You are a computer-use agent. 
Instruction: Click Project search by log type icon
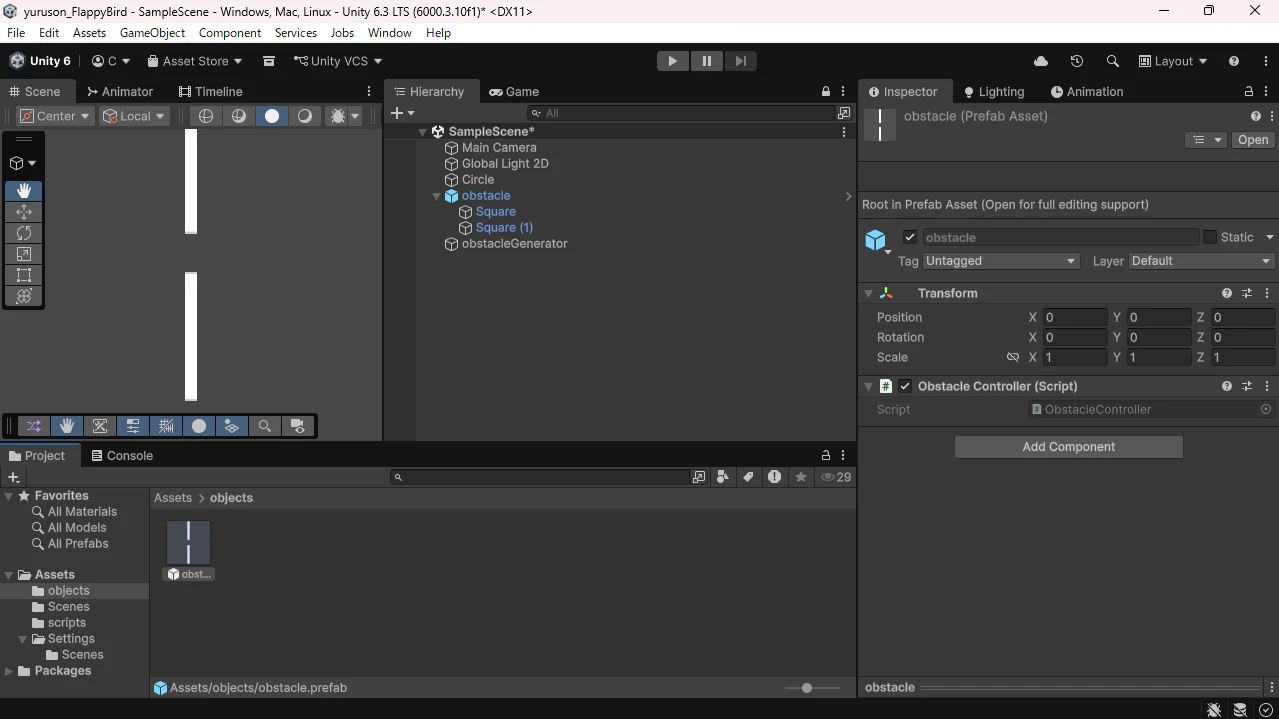(774, 477)
